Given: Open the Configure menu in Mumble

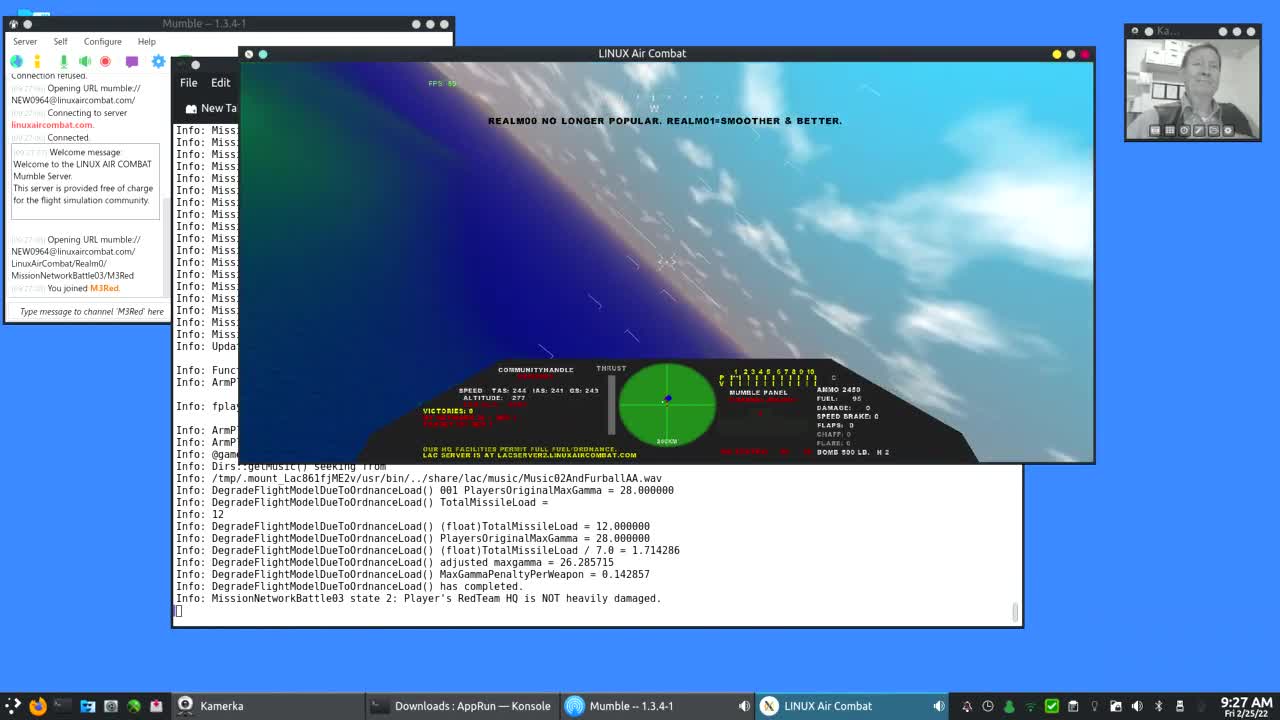Looking at the screenshot, I should 102,41.
